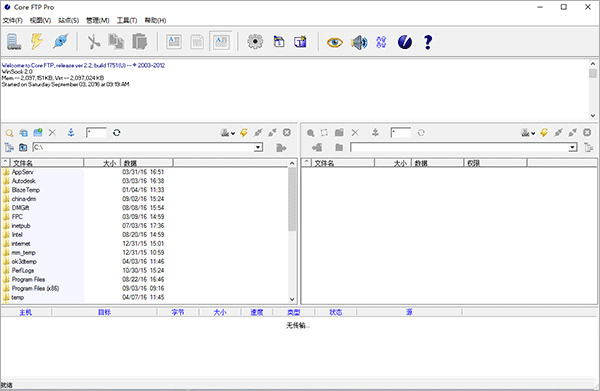Click the template T window icon
Image resolution: width=600 pixels, height=391 pixels.
(300, 42)
